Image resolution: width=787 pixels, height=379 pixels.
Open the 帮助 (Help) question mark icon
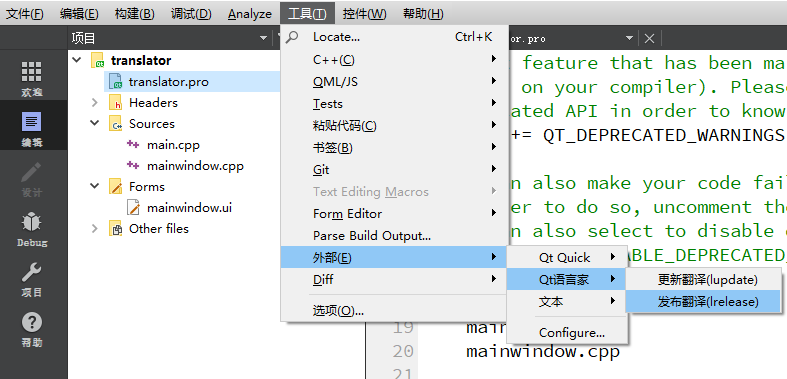tap(32, 322)
